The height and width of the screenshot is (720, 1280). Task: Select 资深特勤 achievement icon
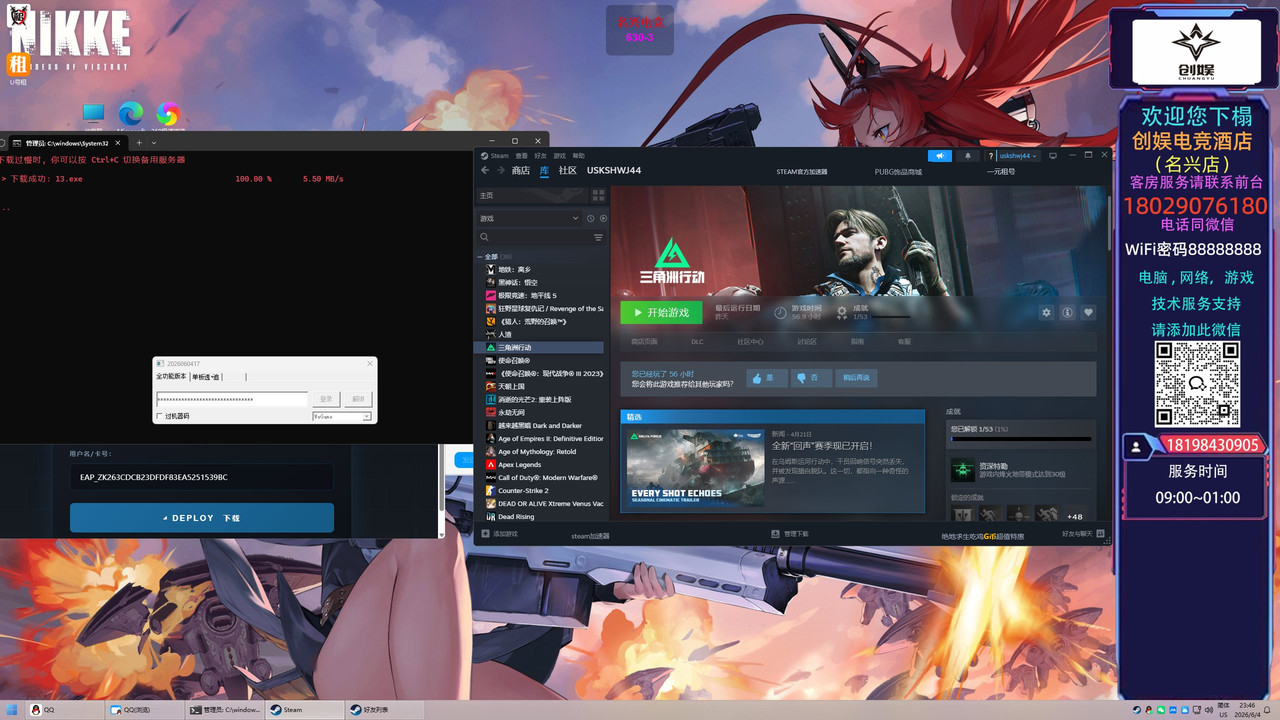(x=962, y=470)
